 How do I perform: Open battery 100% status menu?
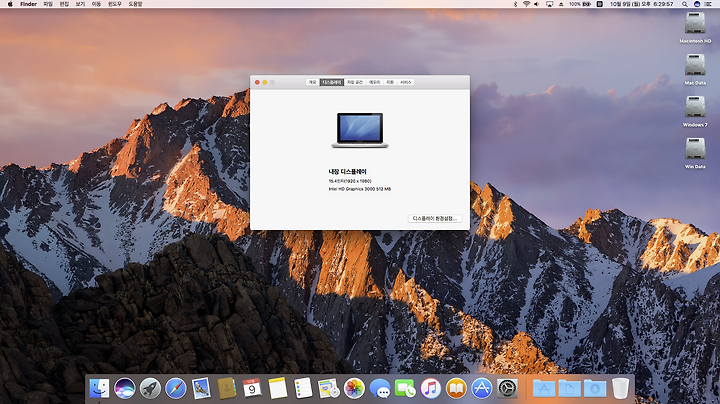tap(580, 4)
